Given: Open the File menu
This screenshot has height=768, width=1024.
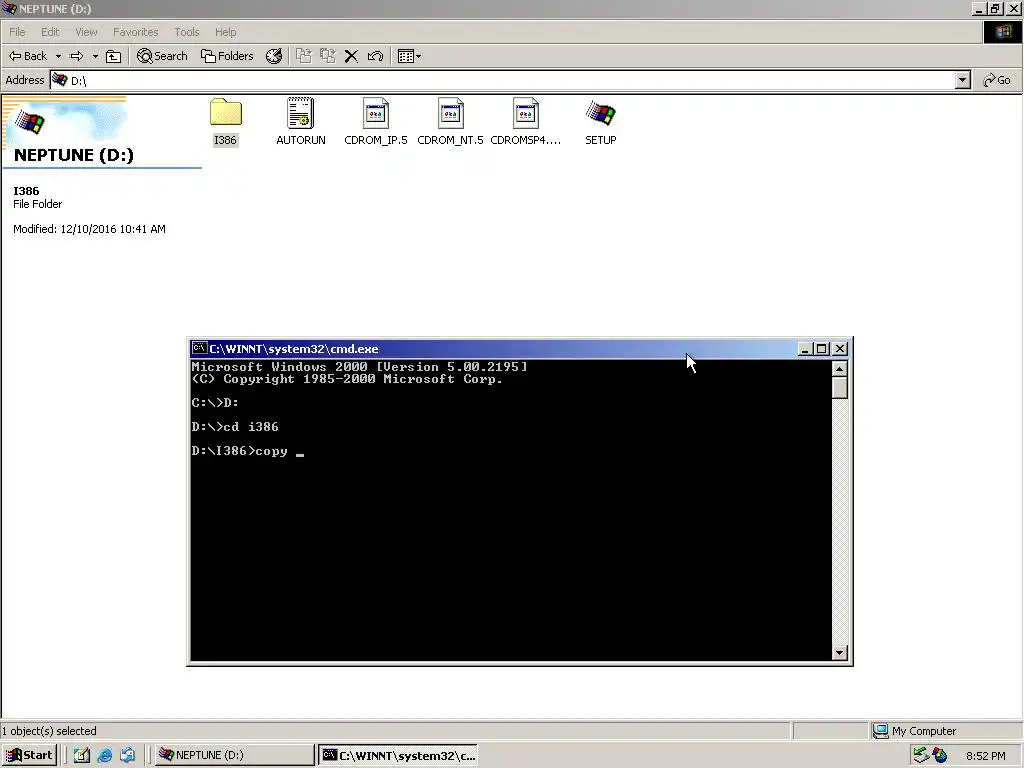Looking at the screenshot, I should pyautogui.click(x=17, y=32).
